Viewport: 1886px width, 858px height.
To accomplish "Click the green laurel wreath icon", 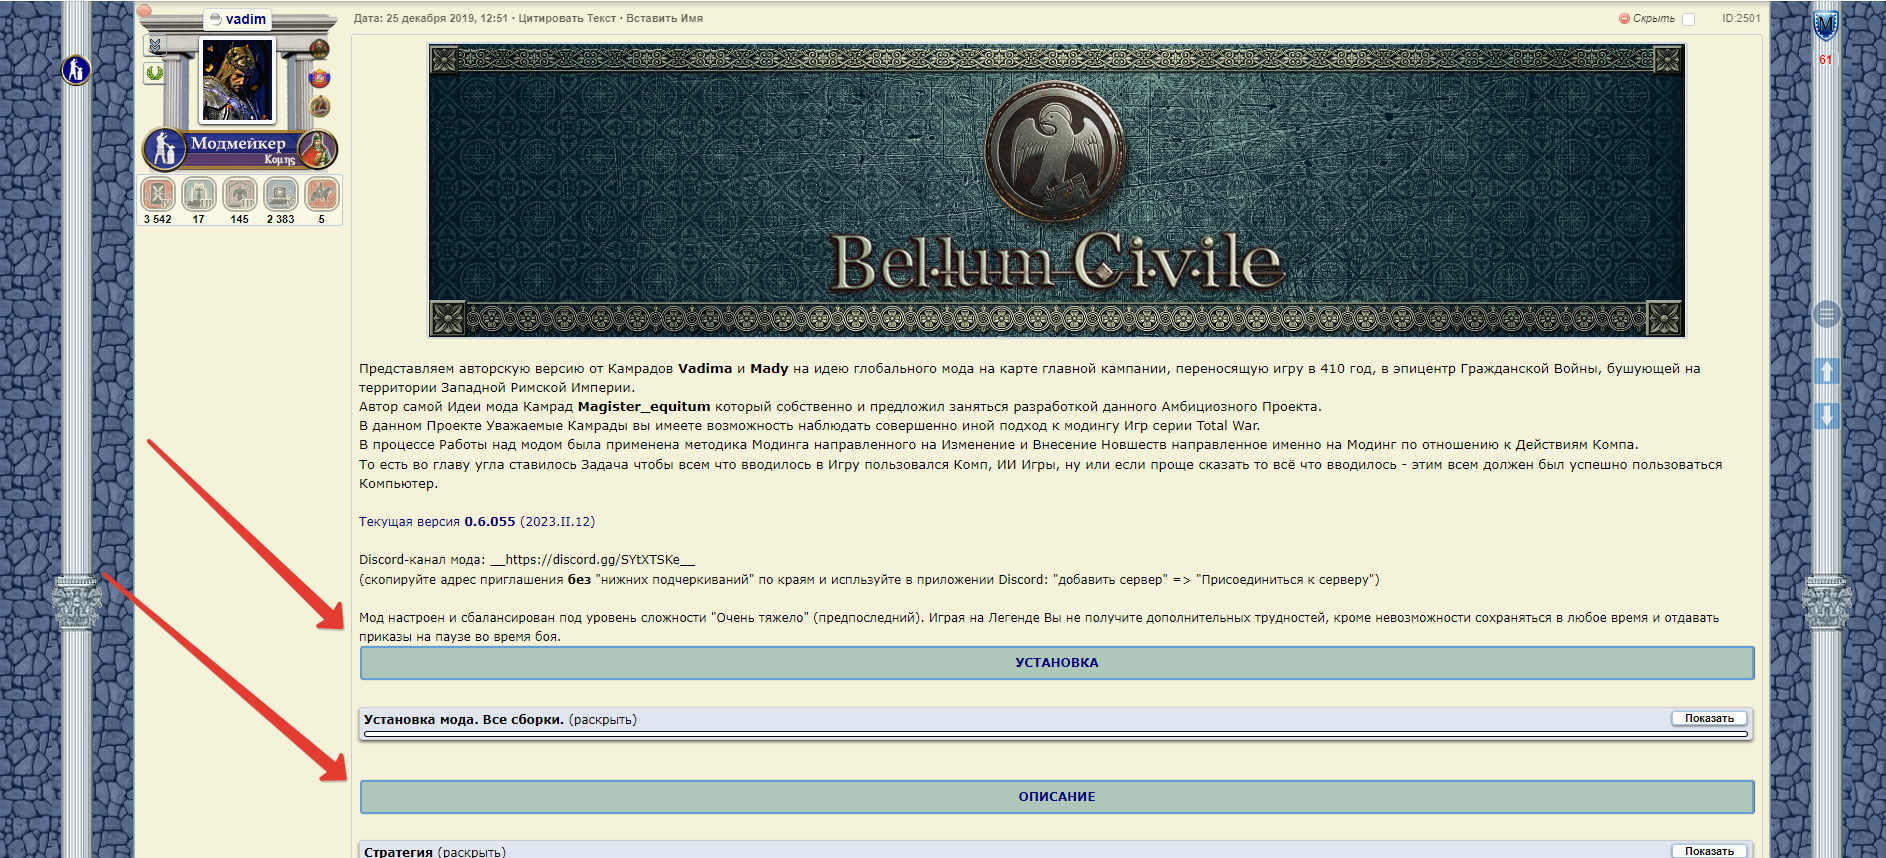I will 155,73.
